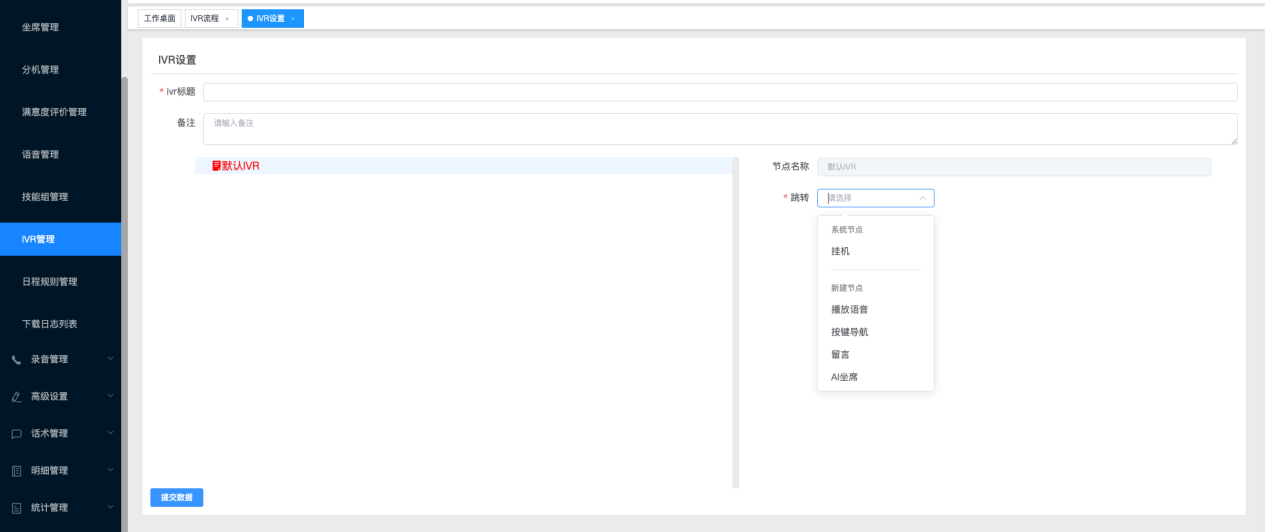The image size is (1265, 532).
Task: Click the document icon beside 统计管理
Action: tap(16, 508)
